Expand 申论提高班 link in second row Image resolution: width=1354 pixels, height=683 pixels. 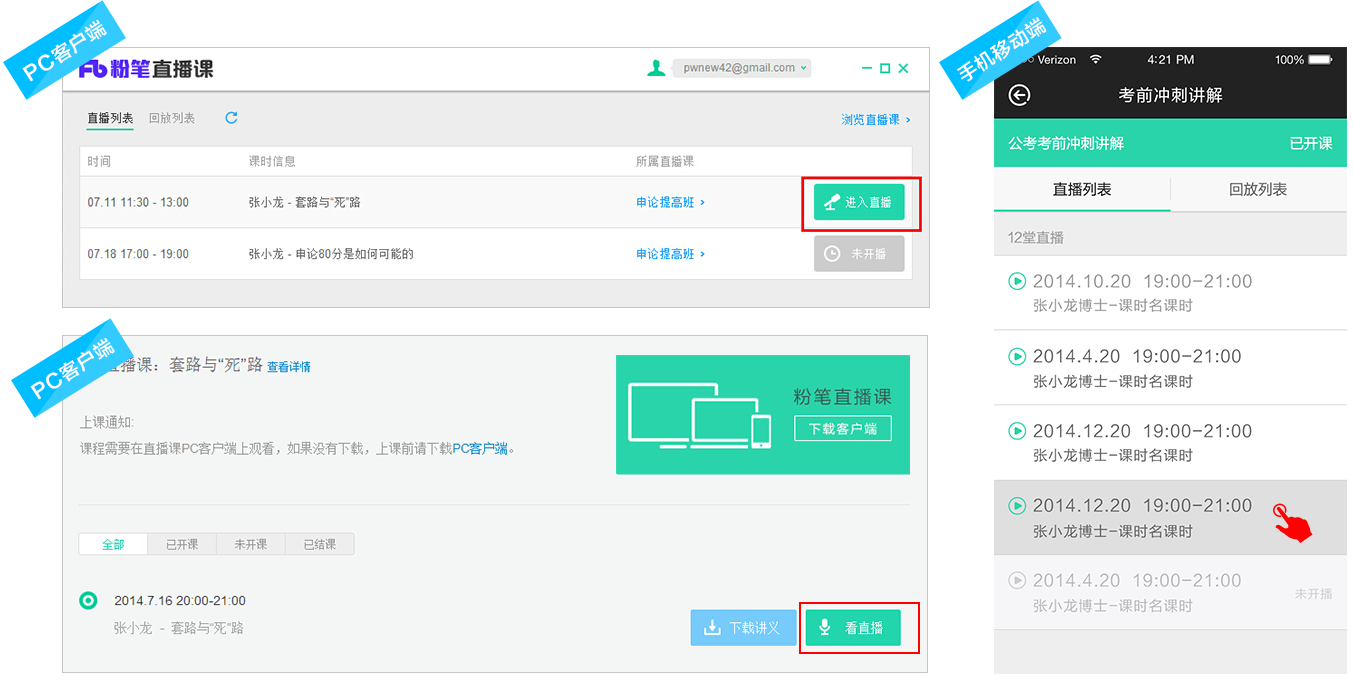[x=670, y=254]
